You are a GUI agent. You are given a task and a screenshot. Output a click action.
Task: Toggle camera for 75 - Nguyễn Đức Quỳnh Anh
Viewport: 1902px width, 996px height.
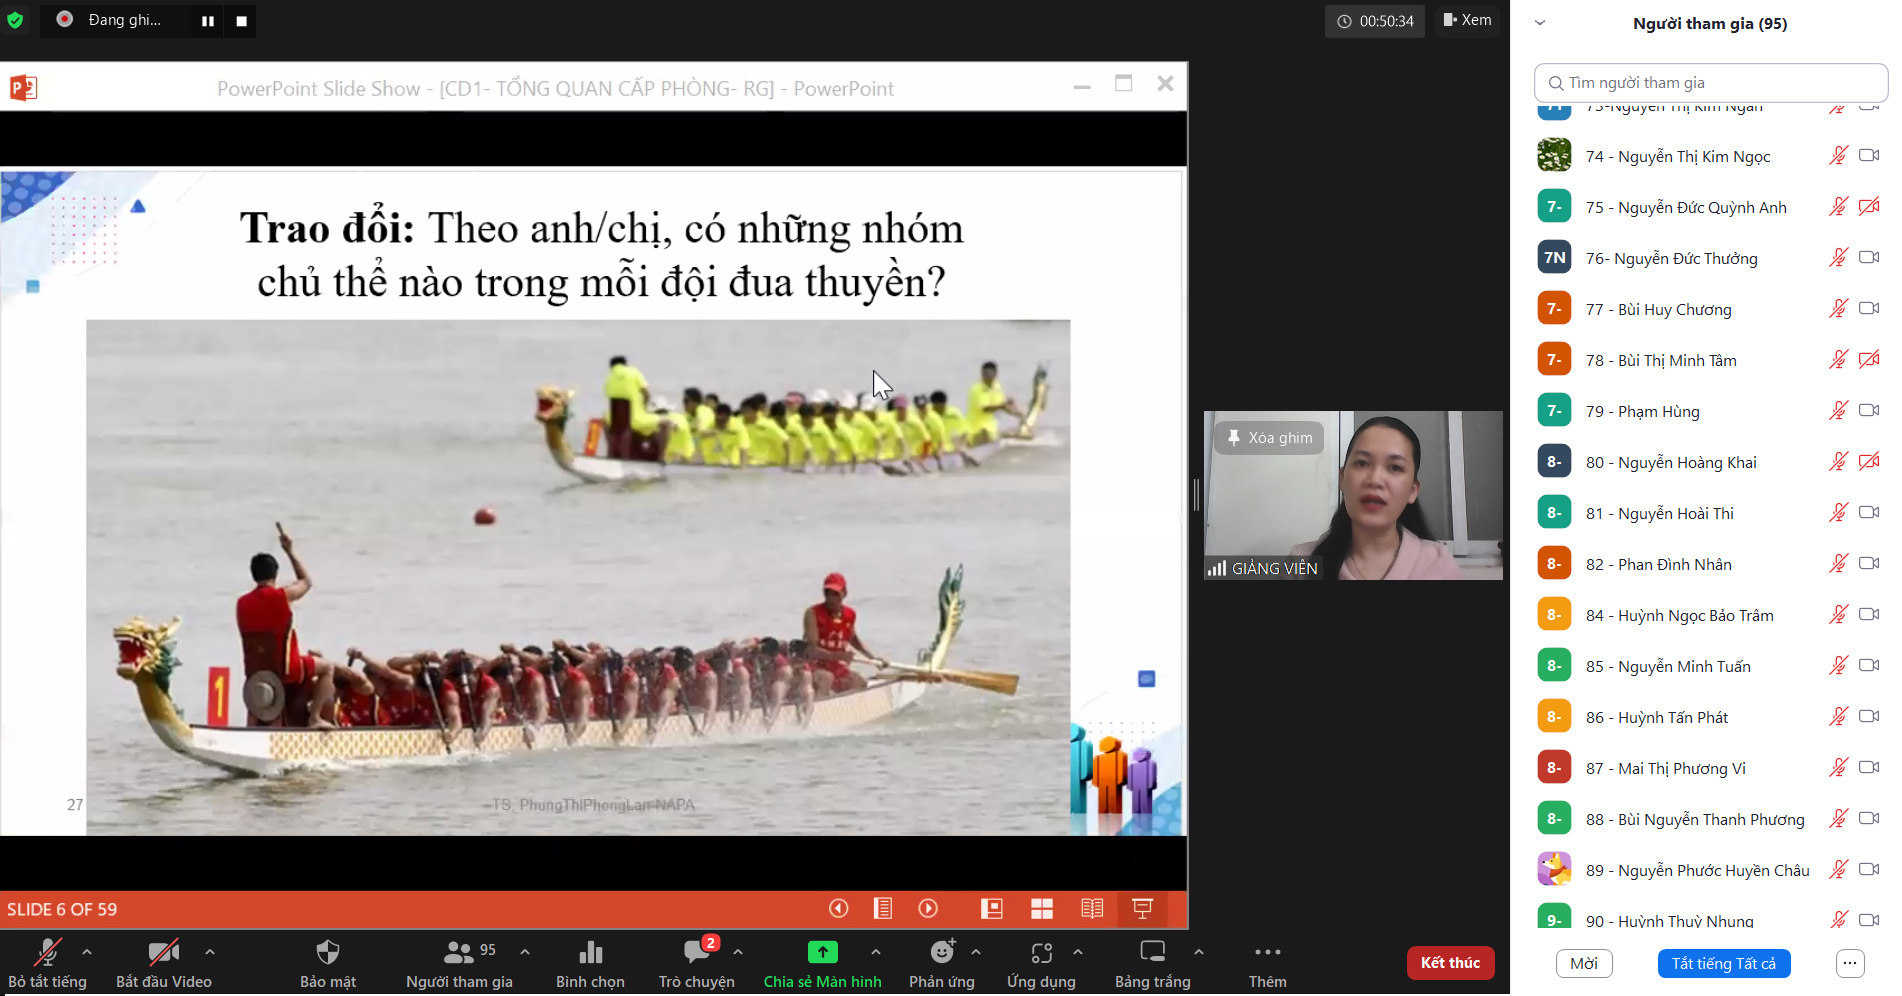coord(1868,207)
